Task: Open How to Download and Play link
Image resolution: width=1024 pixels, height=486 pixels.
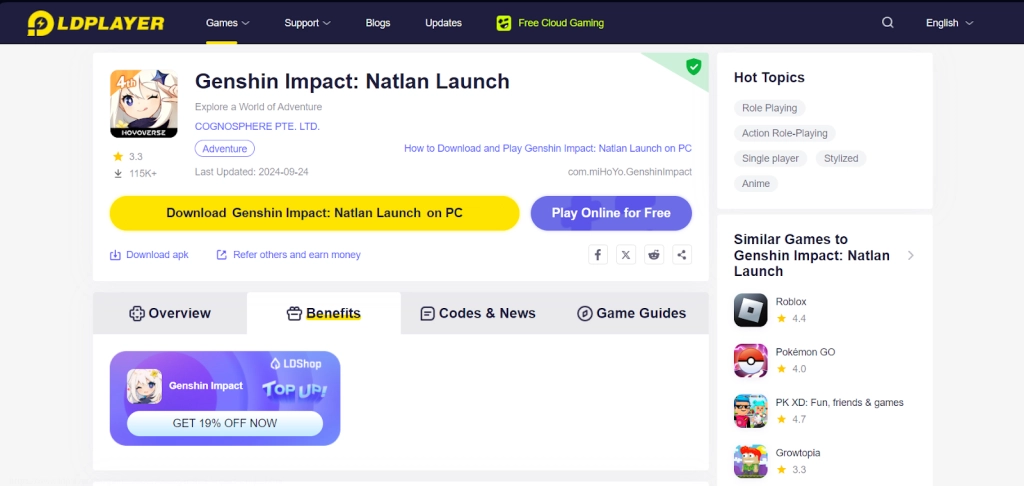Action: pos(547,148)
